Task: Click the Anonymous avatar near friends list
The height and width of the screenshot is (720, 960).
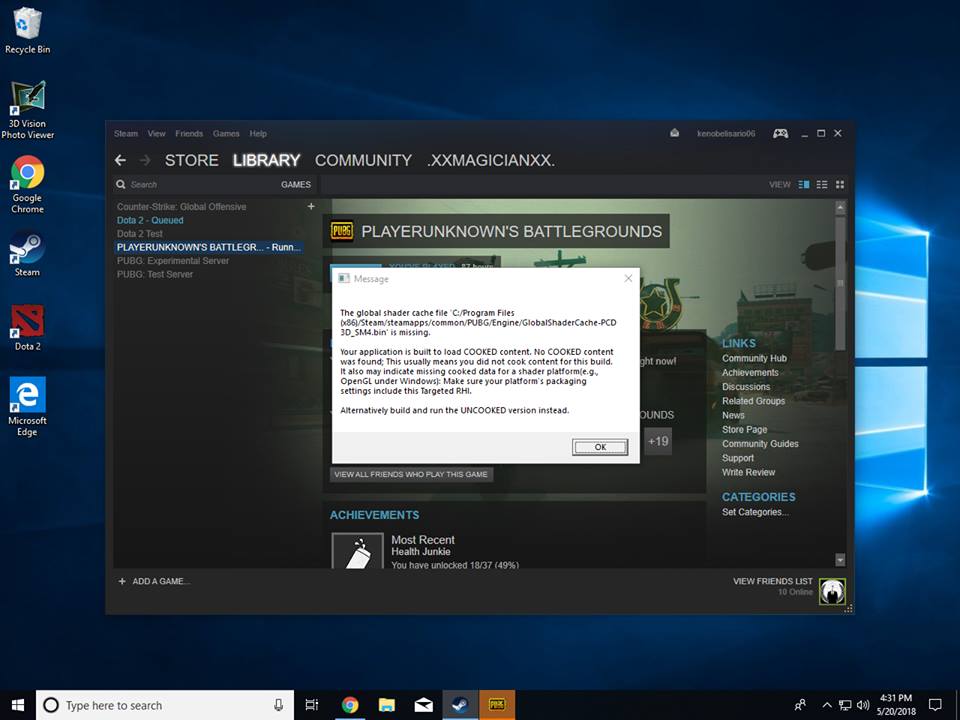Action: click(832, 591)
